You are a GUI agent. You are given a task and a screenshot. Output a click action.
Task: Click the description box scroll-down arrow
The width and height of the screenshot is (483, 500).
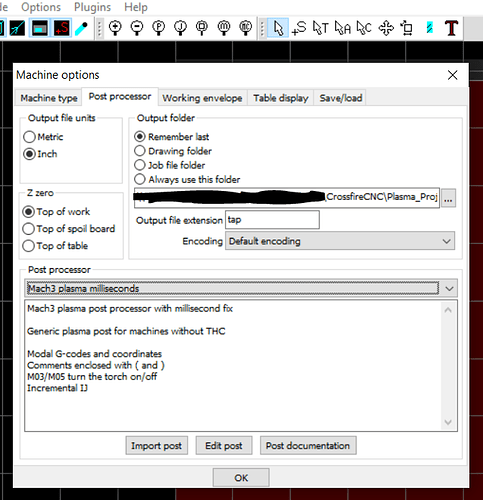[448, 422]
